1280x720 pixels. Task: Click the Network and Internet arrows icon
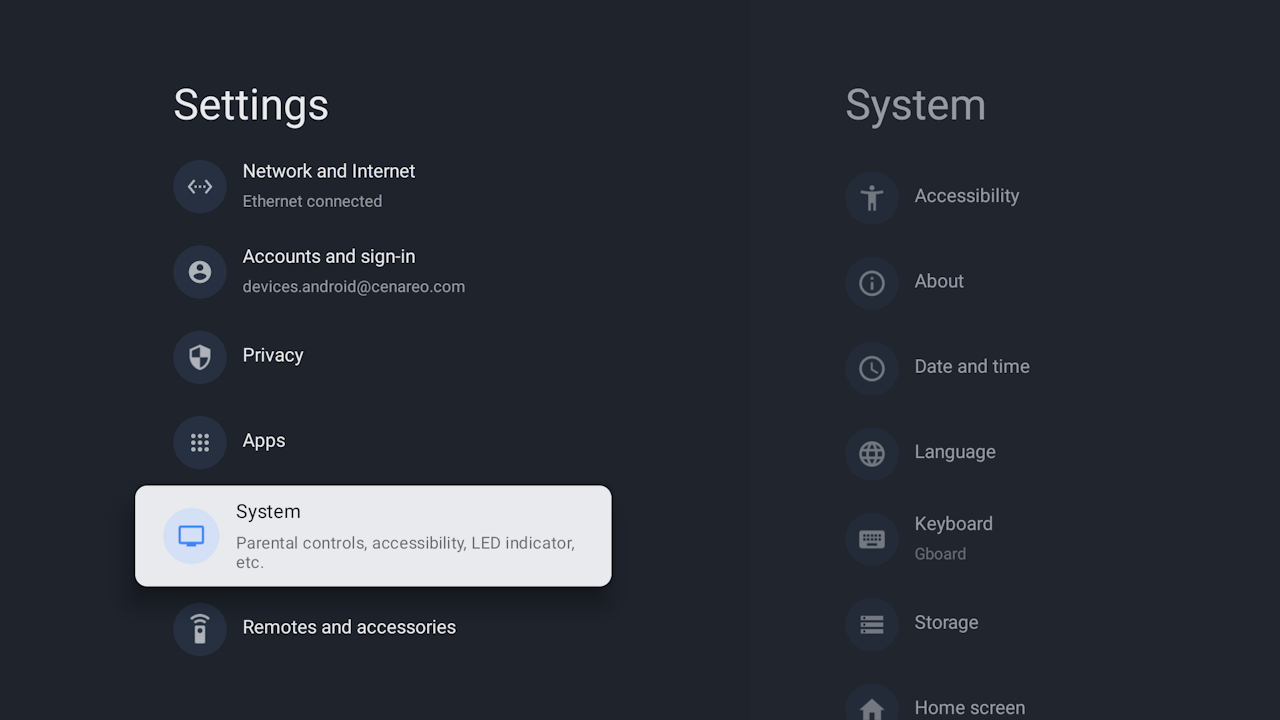(x=200, y=187)
